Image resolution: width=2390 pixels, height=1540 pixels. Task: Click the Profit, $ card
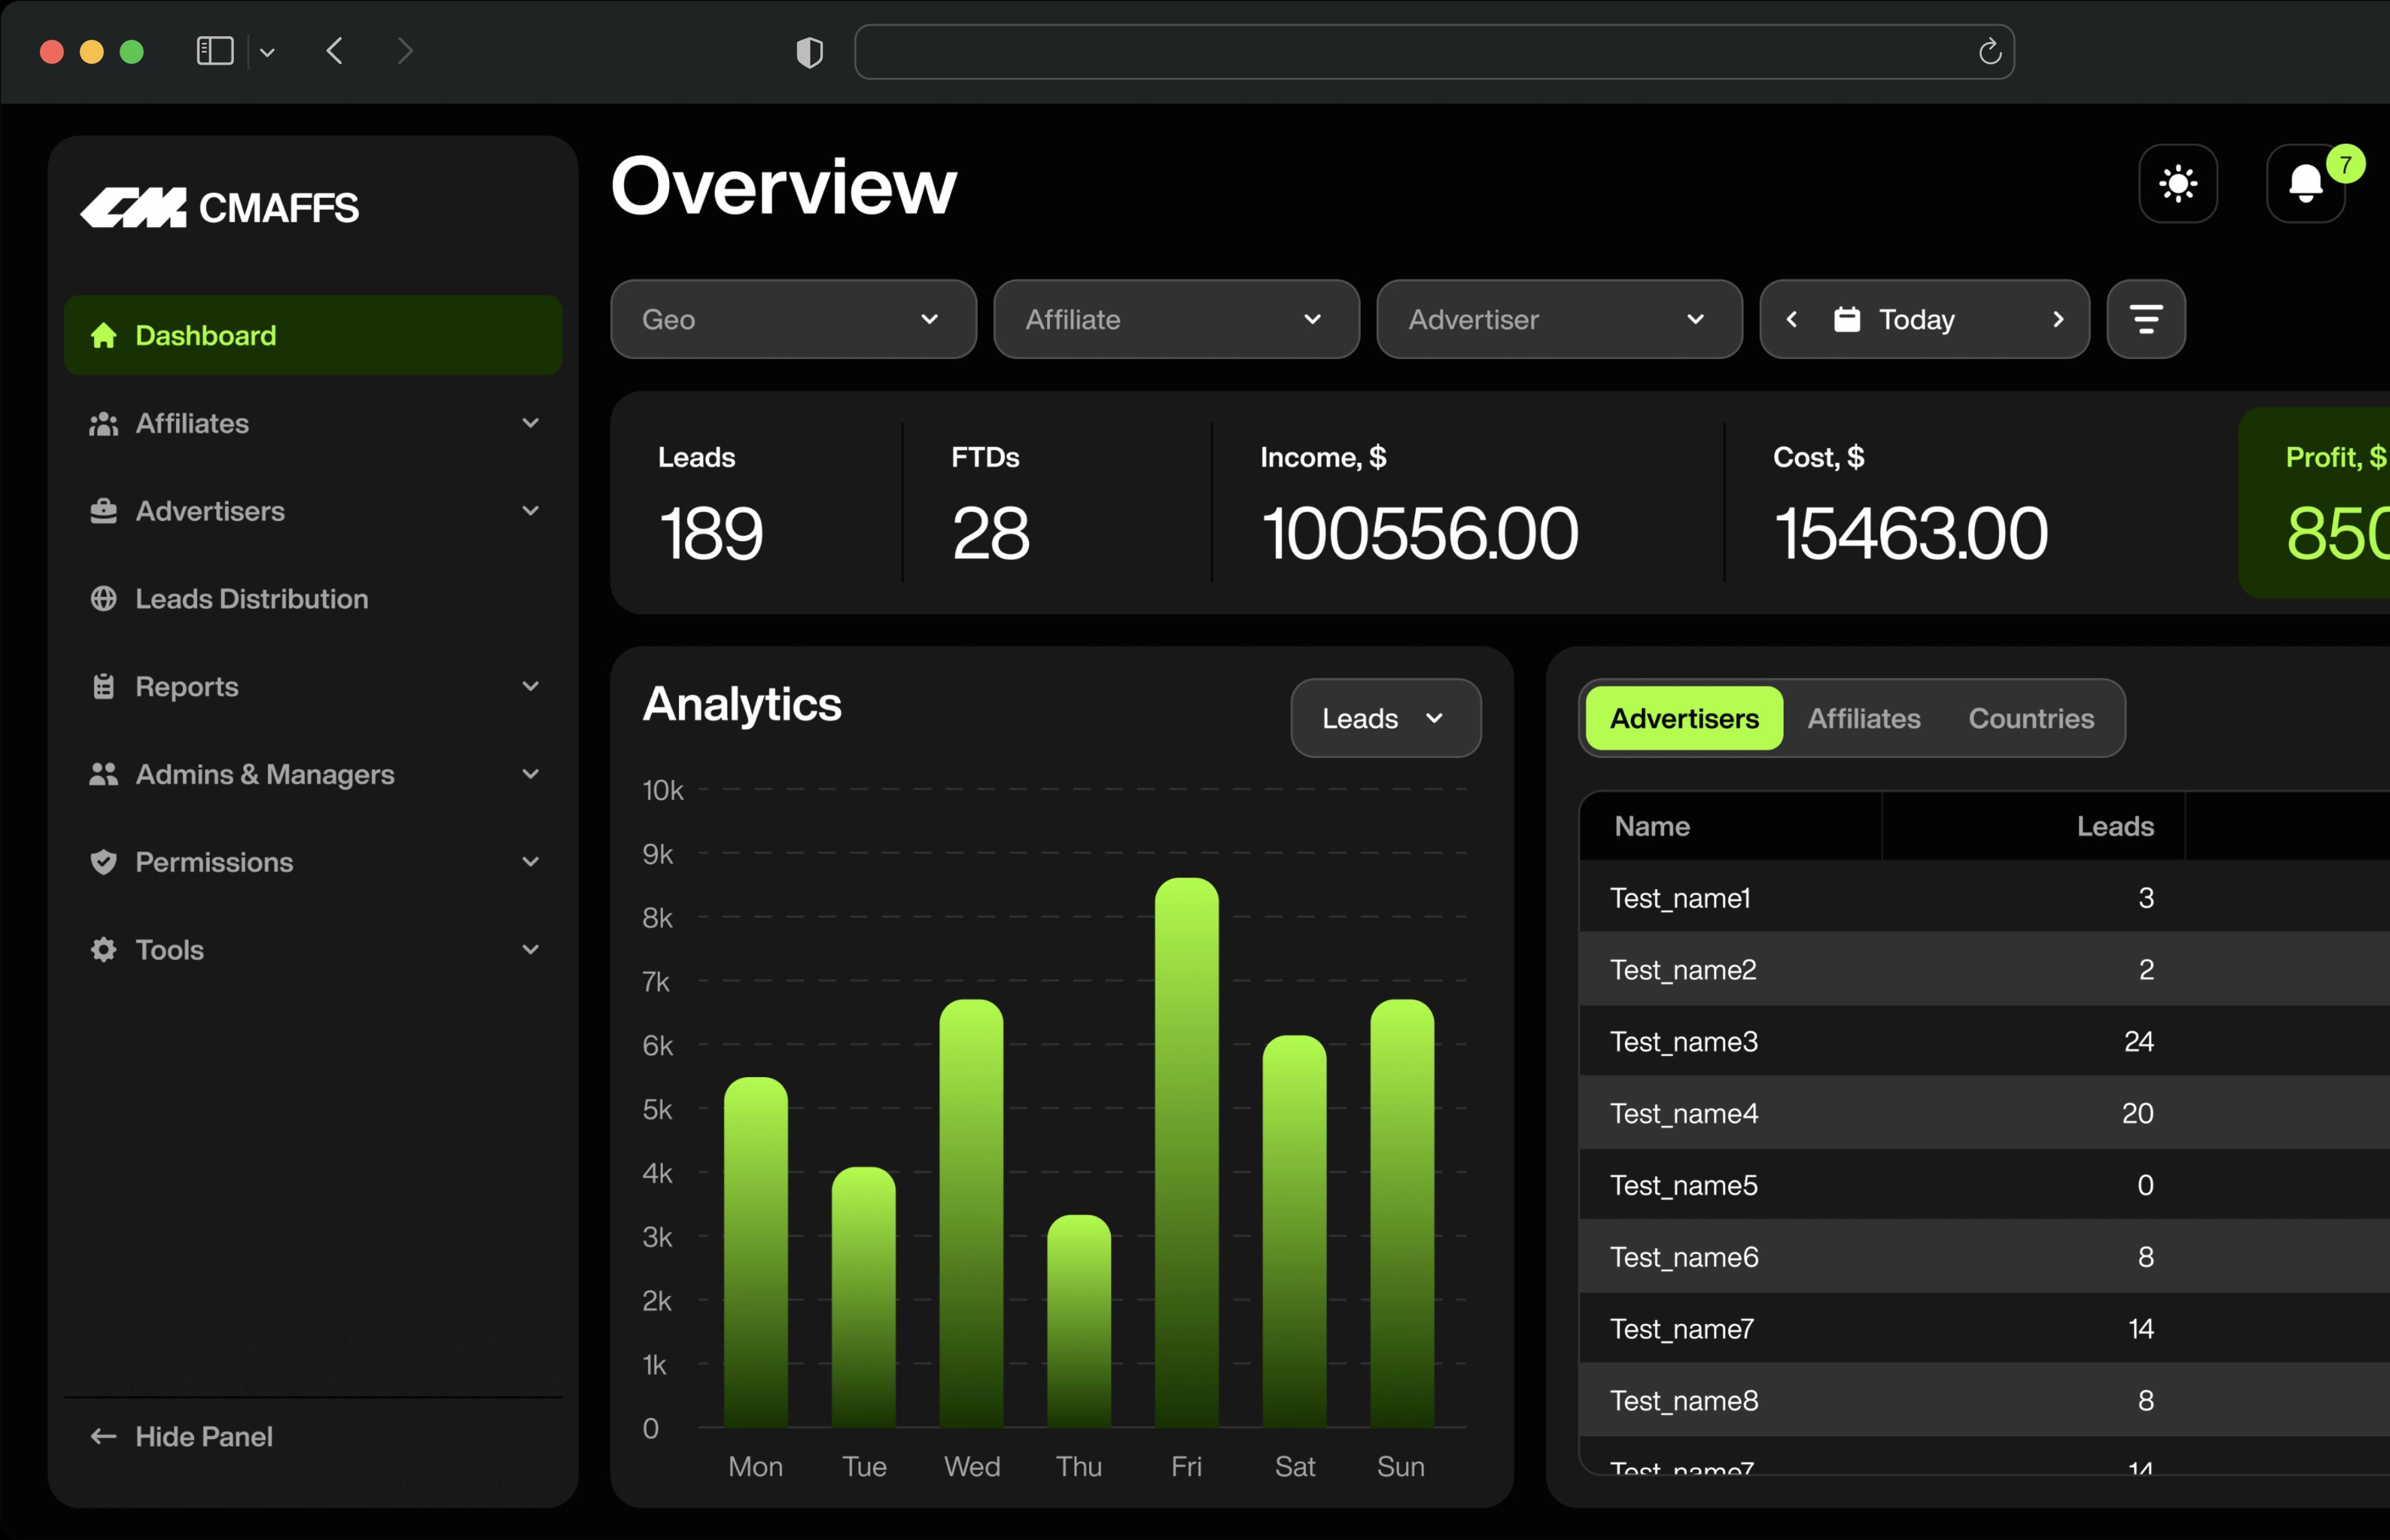(2313, 503)
